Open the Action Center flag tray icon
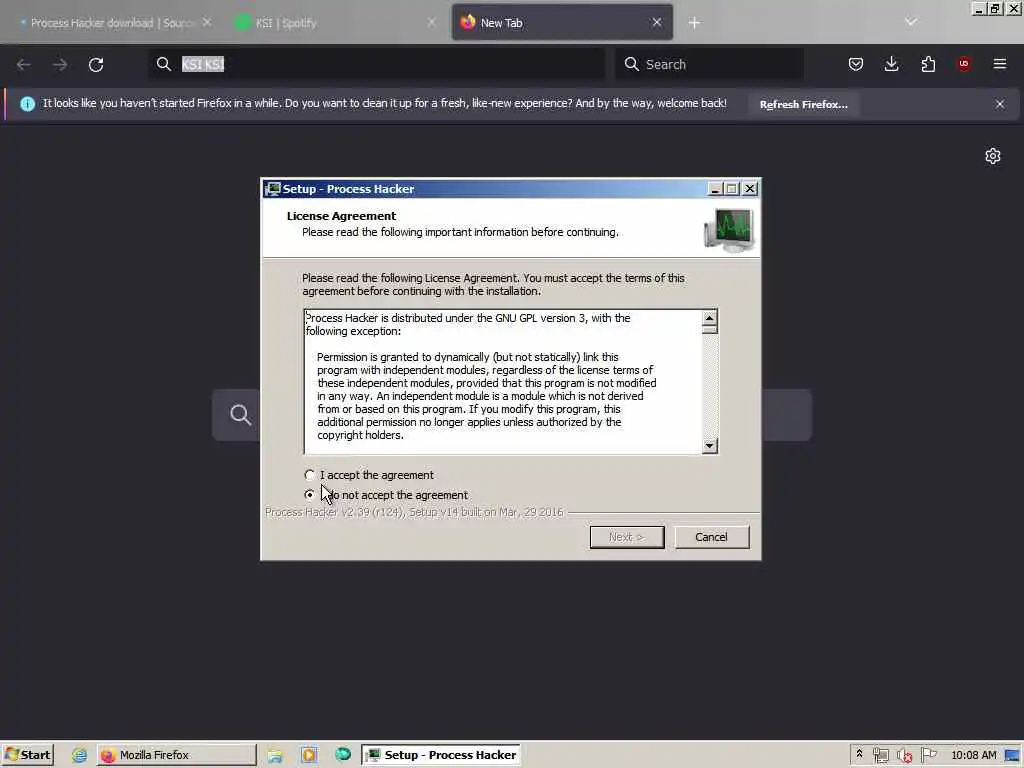 click(x=928, y=755)
